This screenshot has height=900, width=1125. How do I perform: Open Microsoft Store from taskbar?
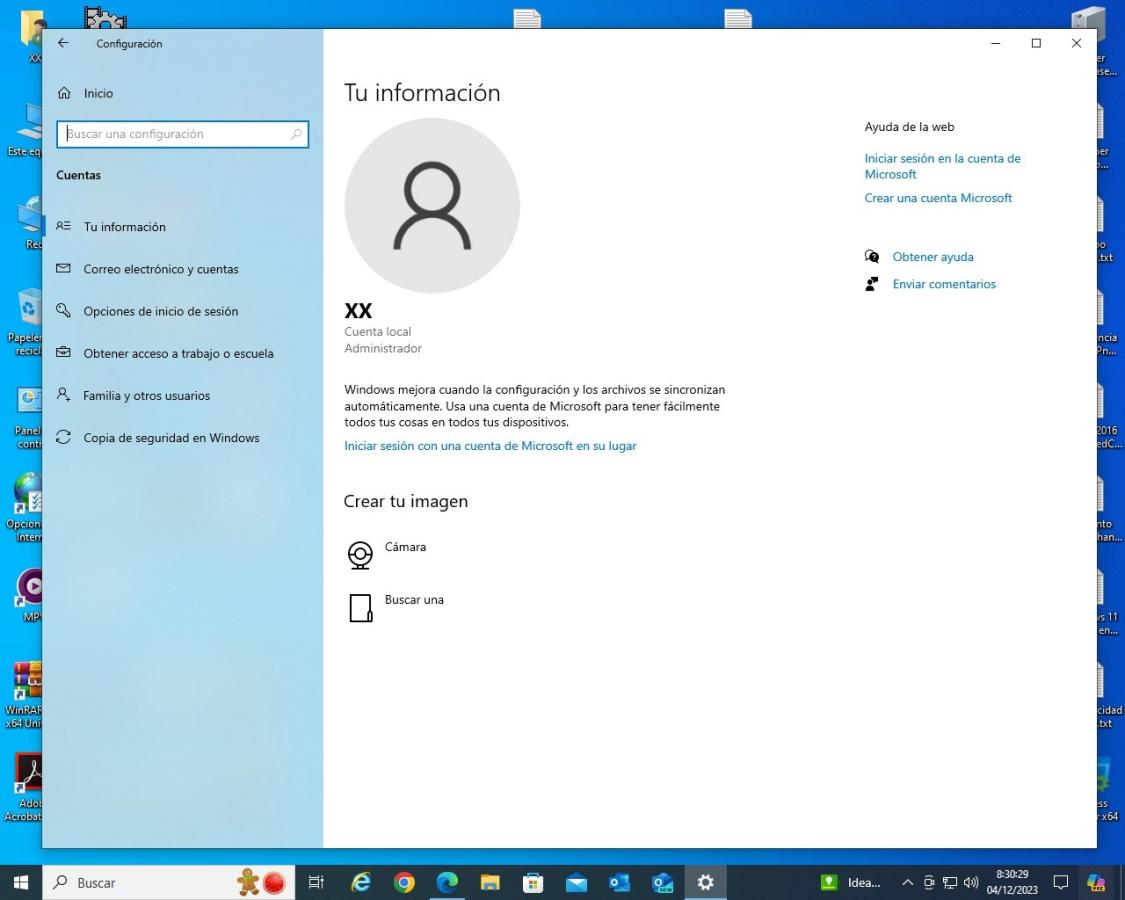534,883
